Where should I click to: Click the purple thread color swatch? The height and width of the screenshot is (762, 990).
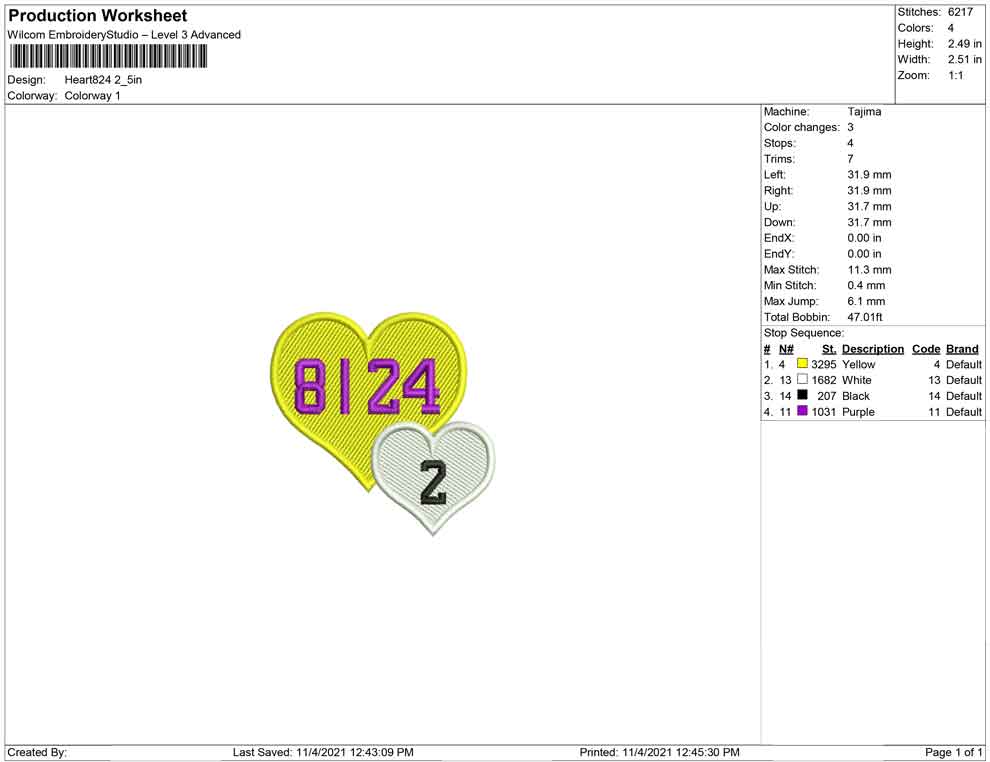802,411
